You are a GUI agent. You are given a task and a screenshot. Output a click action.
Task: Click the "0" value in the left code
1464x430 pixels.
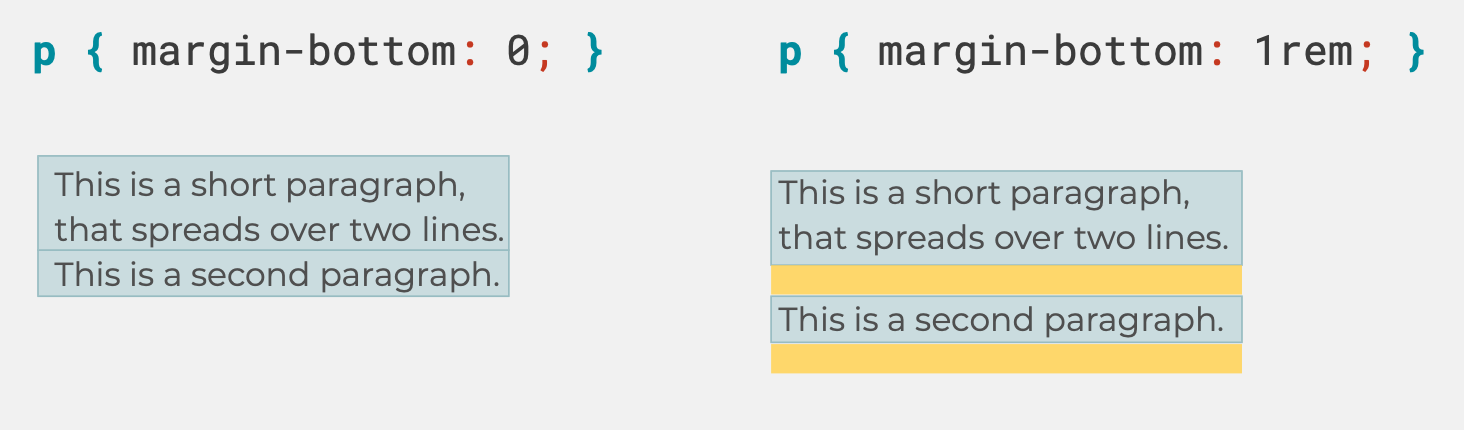tap(518, 52)
